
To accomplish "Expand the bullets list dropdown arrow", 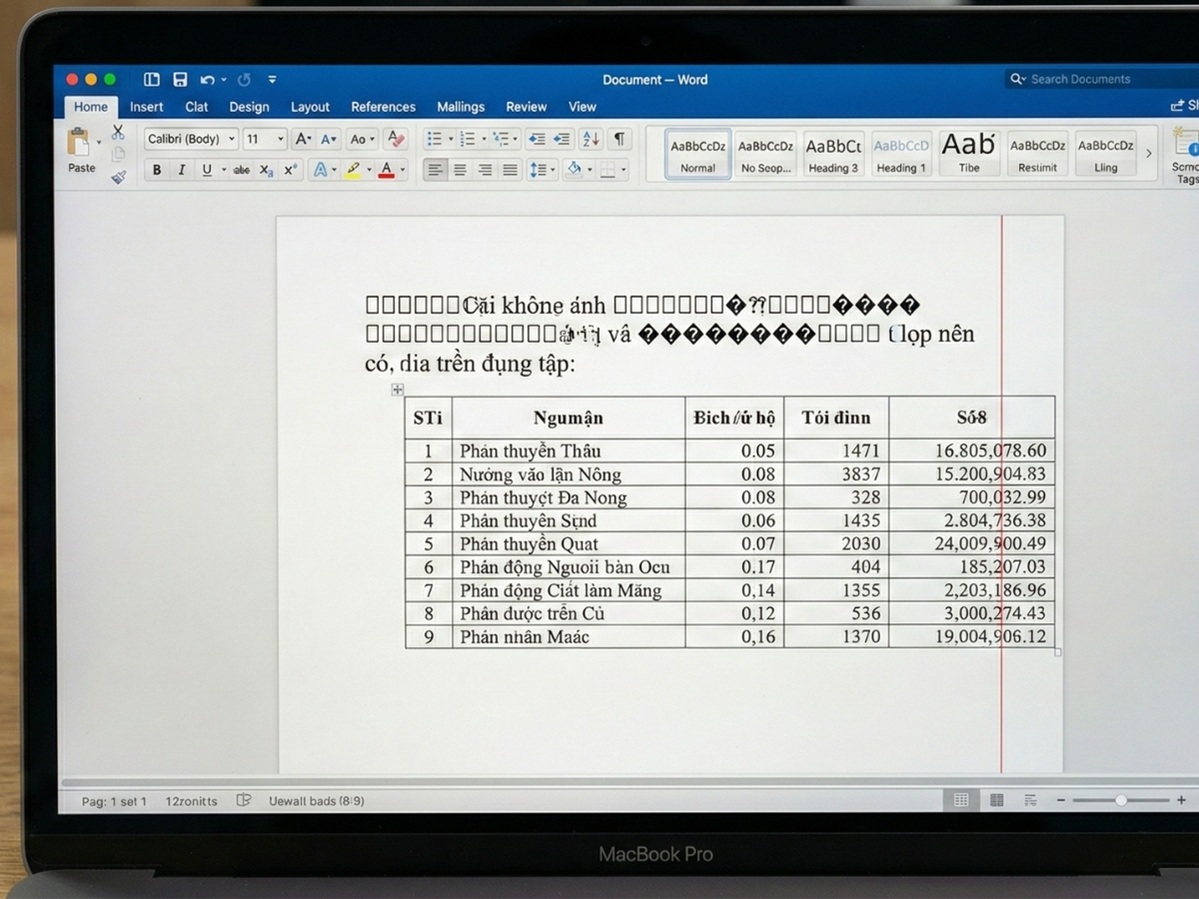I will 450,139.
